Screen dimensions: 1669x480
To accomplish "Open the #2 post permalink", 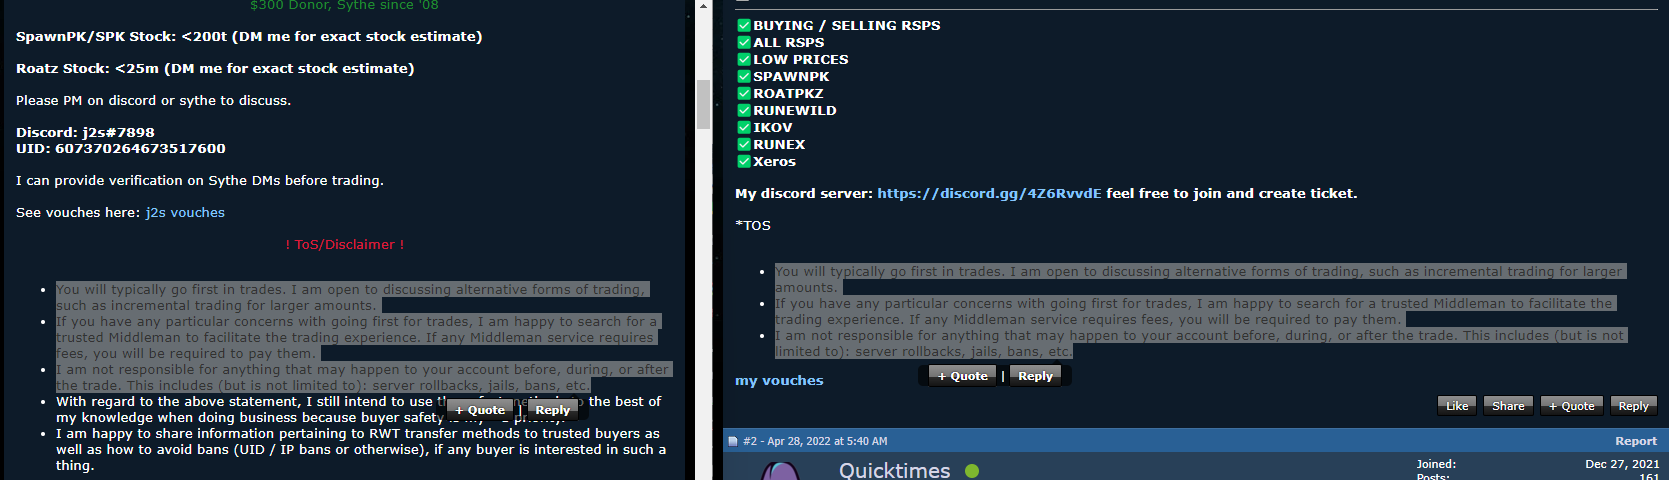I will click(750, 441).
